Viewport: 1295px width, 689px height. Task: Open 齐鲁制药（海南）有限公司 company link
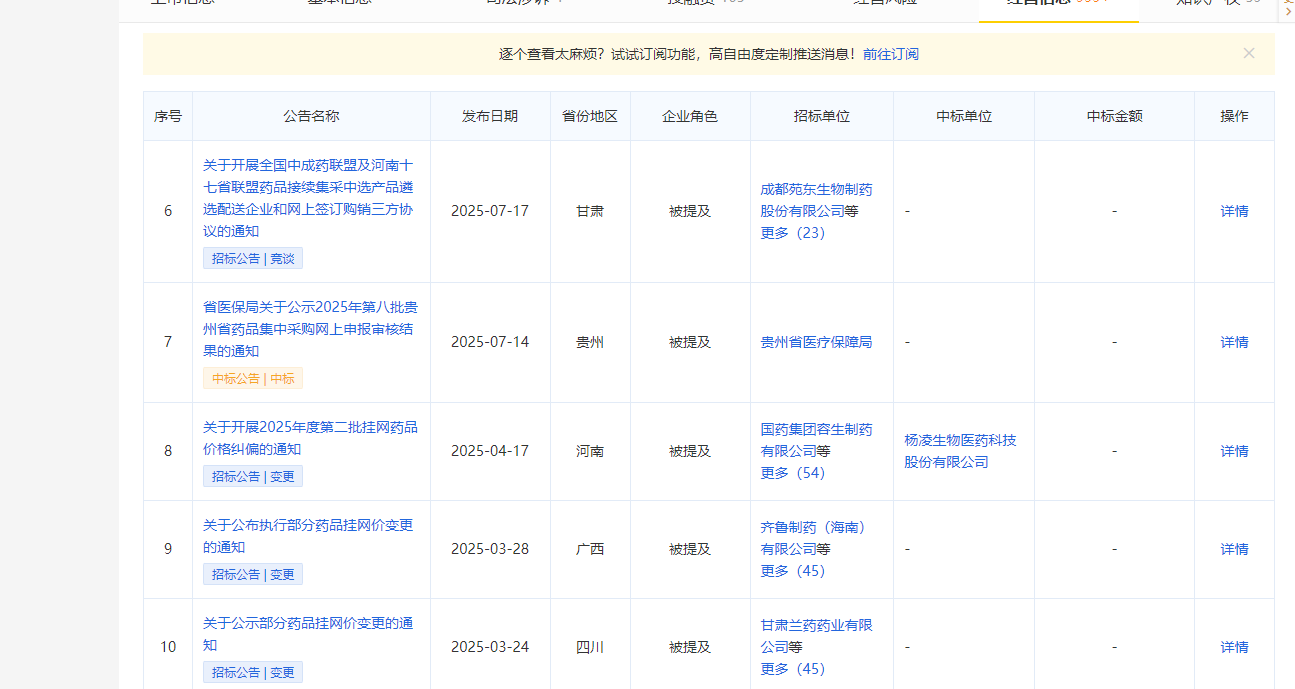[814, 538]
